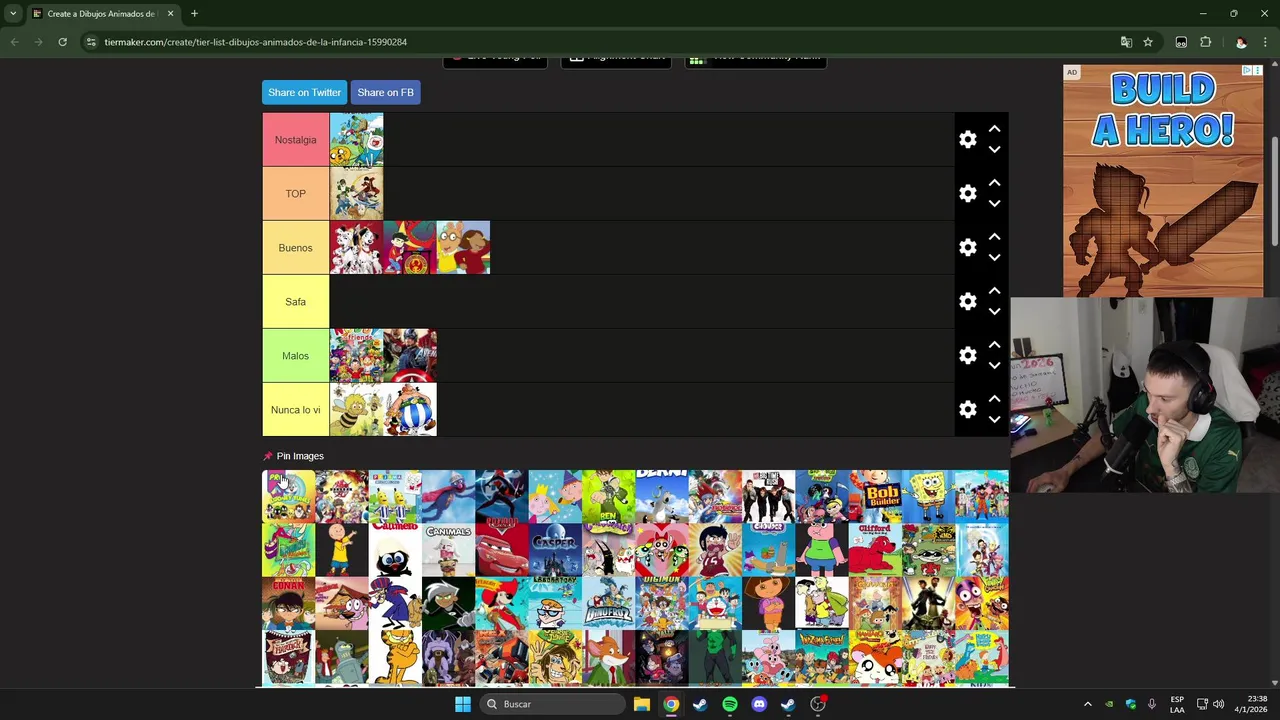The image size is (1280, 720).
Task: Pick the Captain America image in Malos tier
Action: point(410,356)
